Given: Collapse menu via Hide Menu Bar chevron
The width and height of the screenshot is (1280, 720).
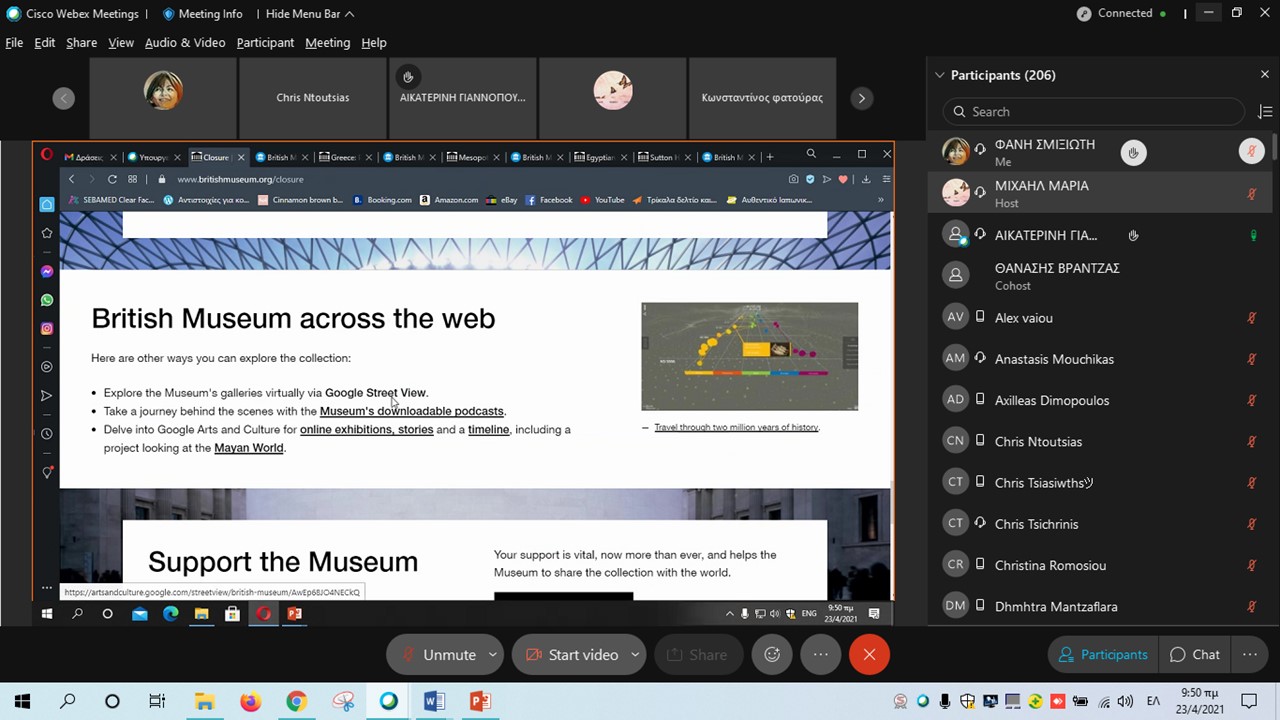Looking at the screenshot, I should click(349, 14).
